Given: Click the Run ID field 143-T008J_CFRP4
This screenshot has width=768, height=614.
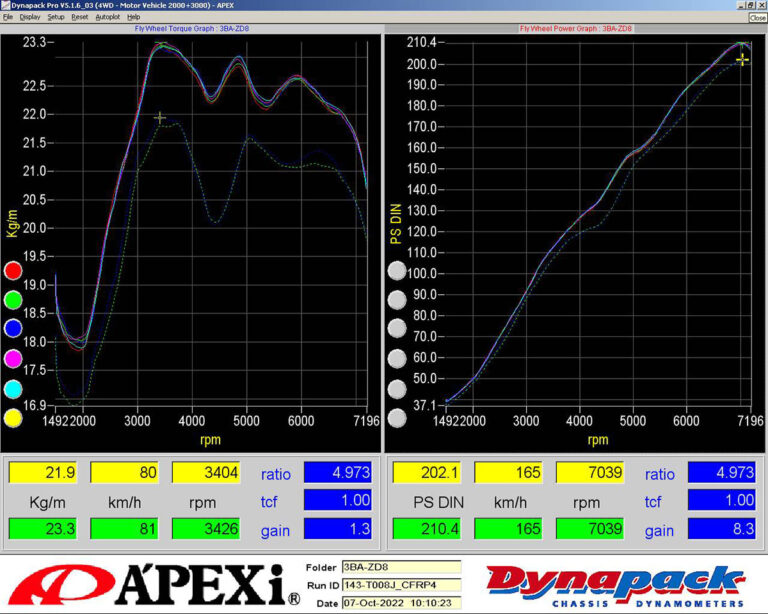Looking at the screenshot, I should (400, 584).
